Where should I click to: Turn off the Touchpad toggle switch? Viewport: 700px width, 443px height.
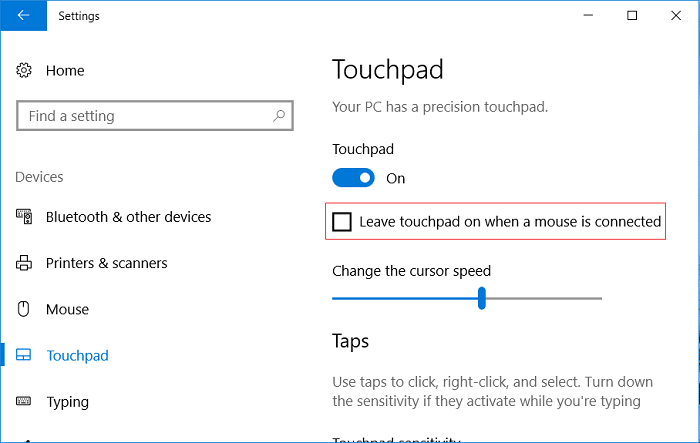coord(353,178)
